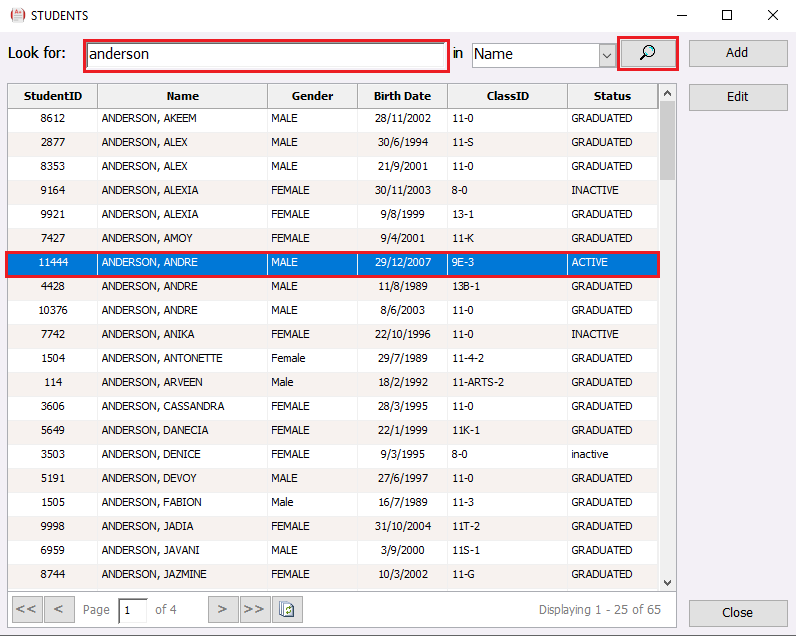This screenshot has width=796, height=636.
Task: Sort by Gender column header
Action: (x=313, y=96)
